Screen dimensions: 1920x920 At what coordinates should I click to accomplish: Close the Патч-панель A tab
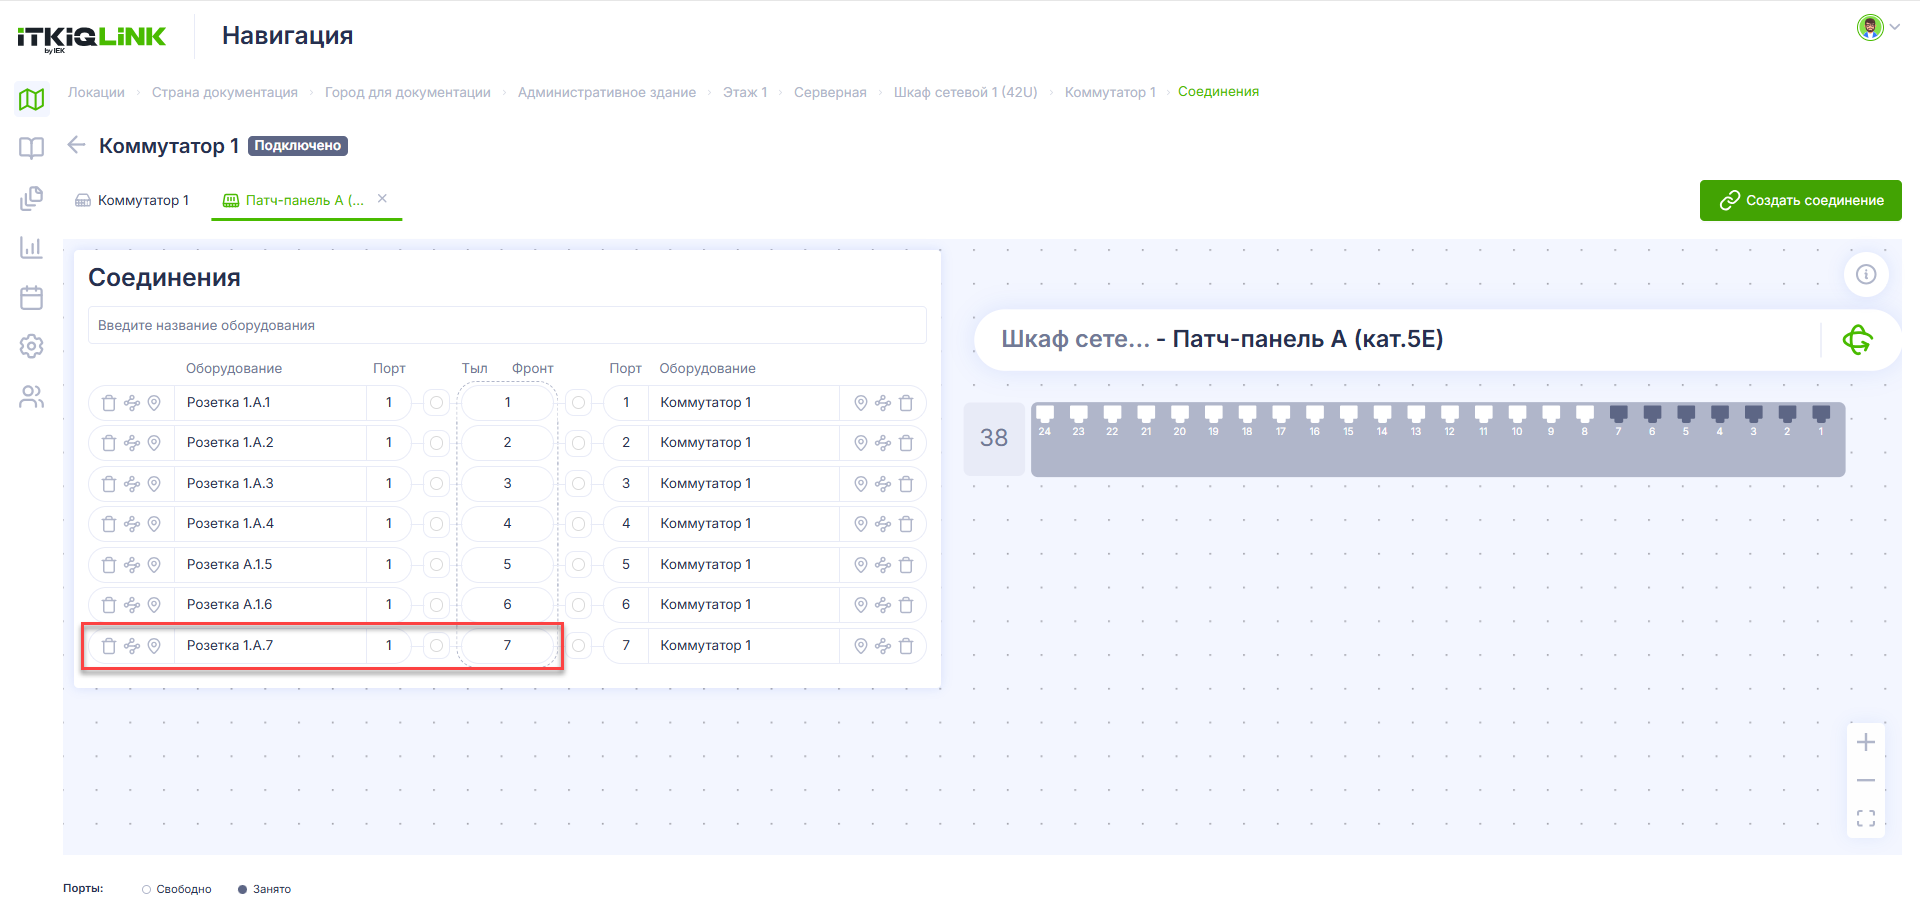(x=382, y=199)
